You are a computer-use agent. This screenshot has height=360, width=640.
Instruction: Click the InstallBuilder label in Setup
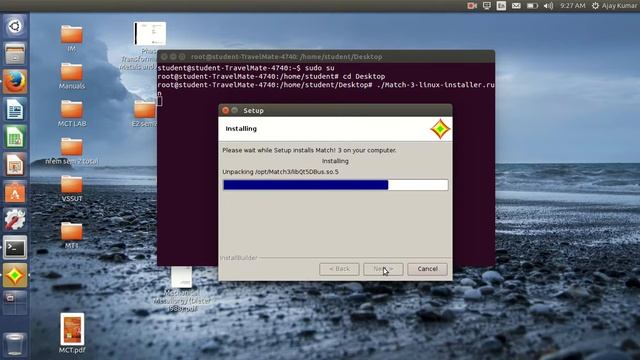(239, 258)
